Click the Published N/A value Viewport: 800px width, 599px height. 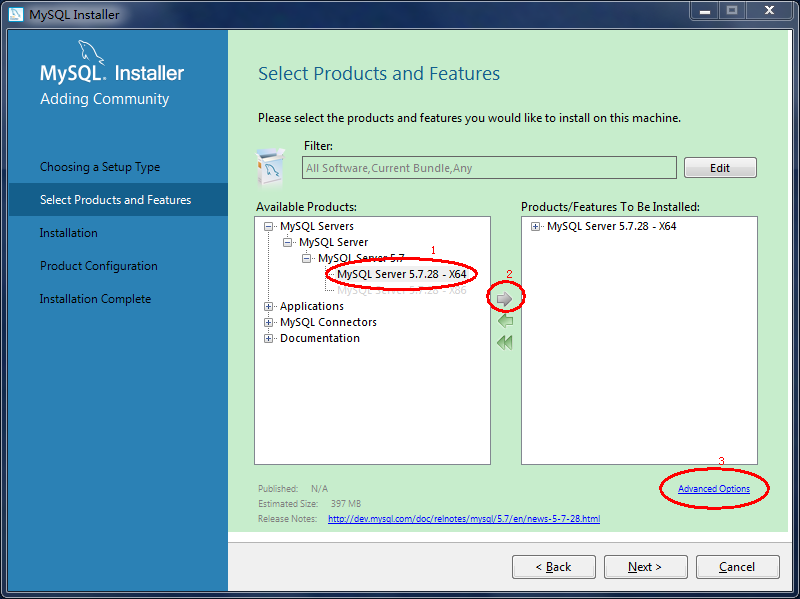coord(319,489)
